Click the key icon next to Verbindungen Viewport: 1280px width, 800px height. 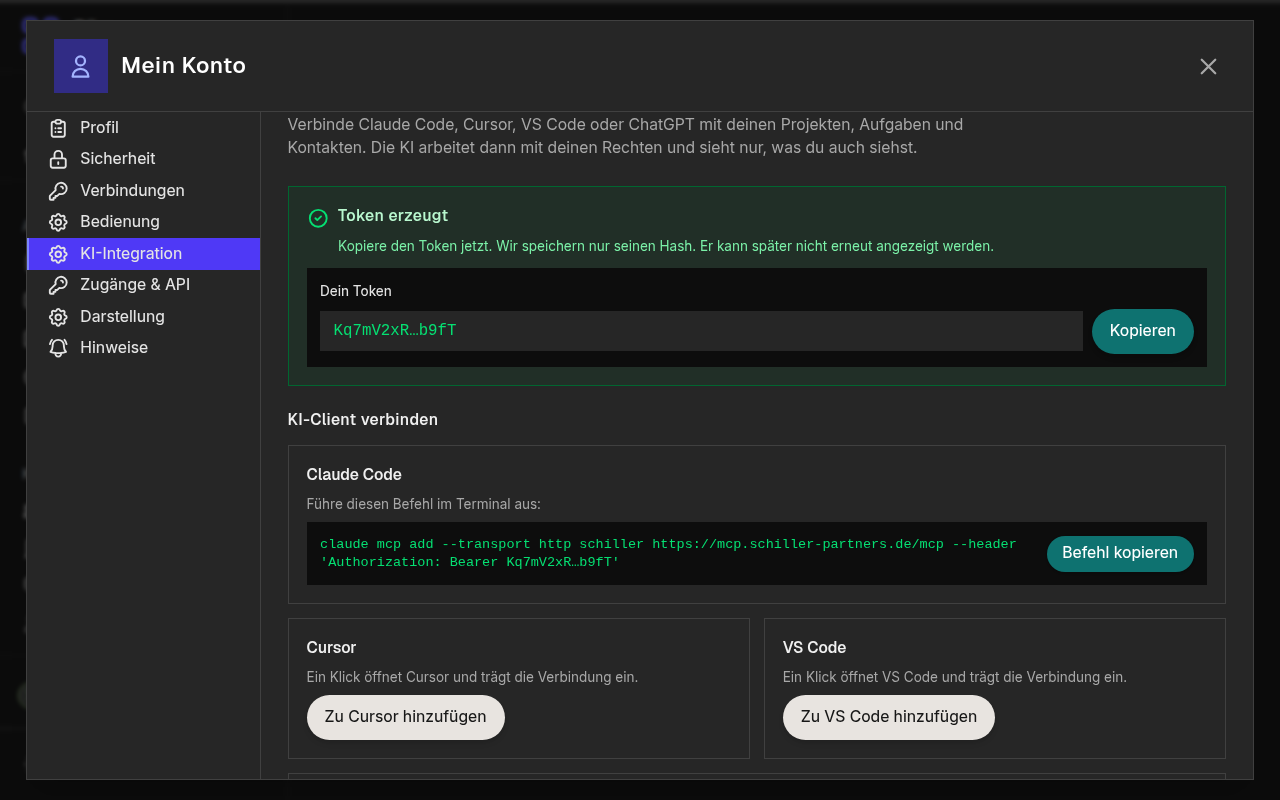[59, 191]
